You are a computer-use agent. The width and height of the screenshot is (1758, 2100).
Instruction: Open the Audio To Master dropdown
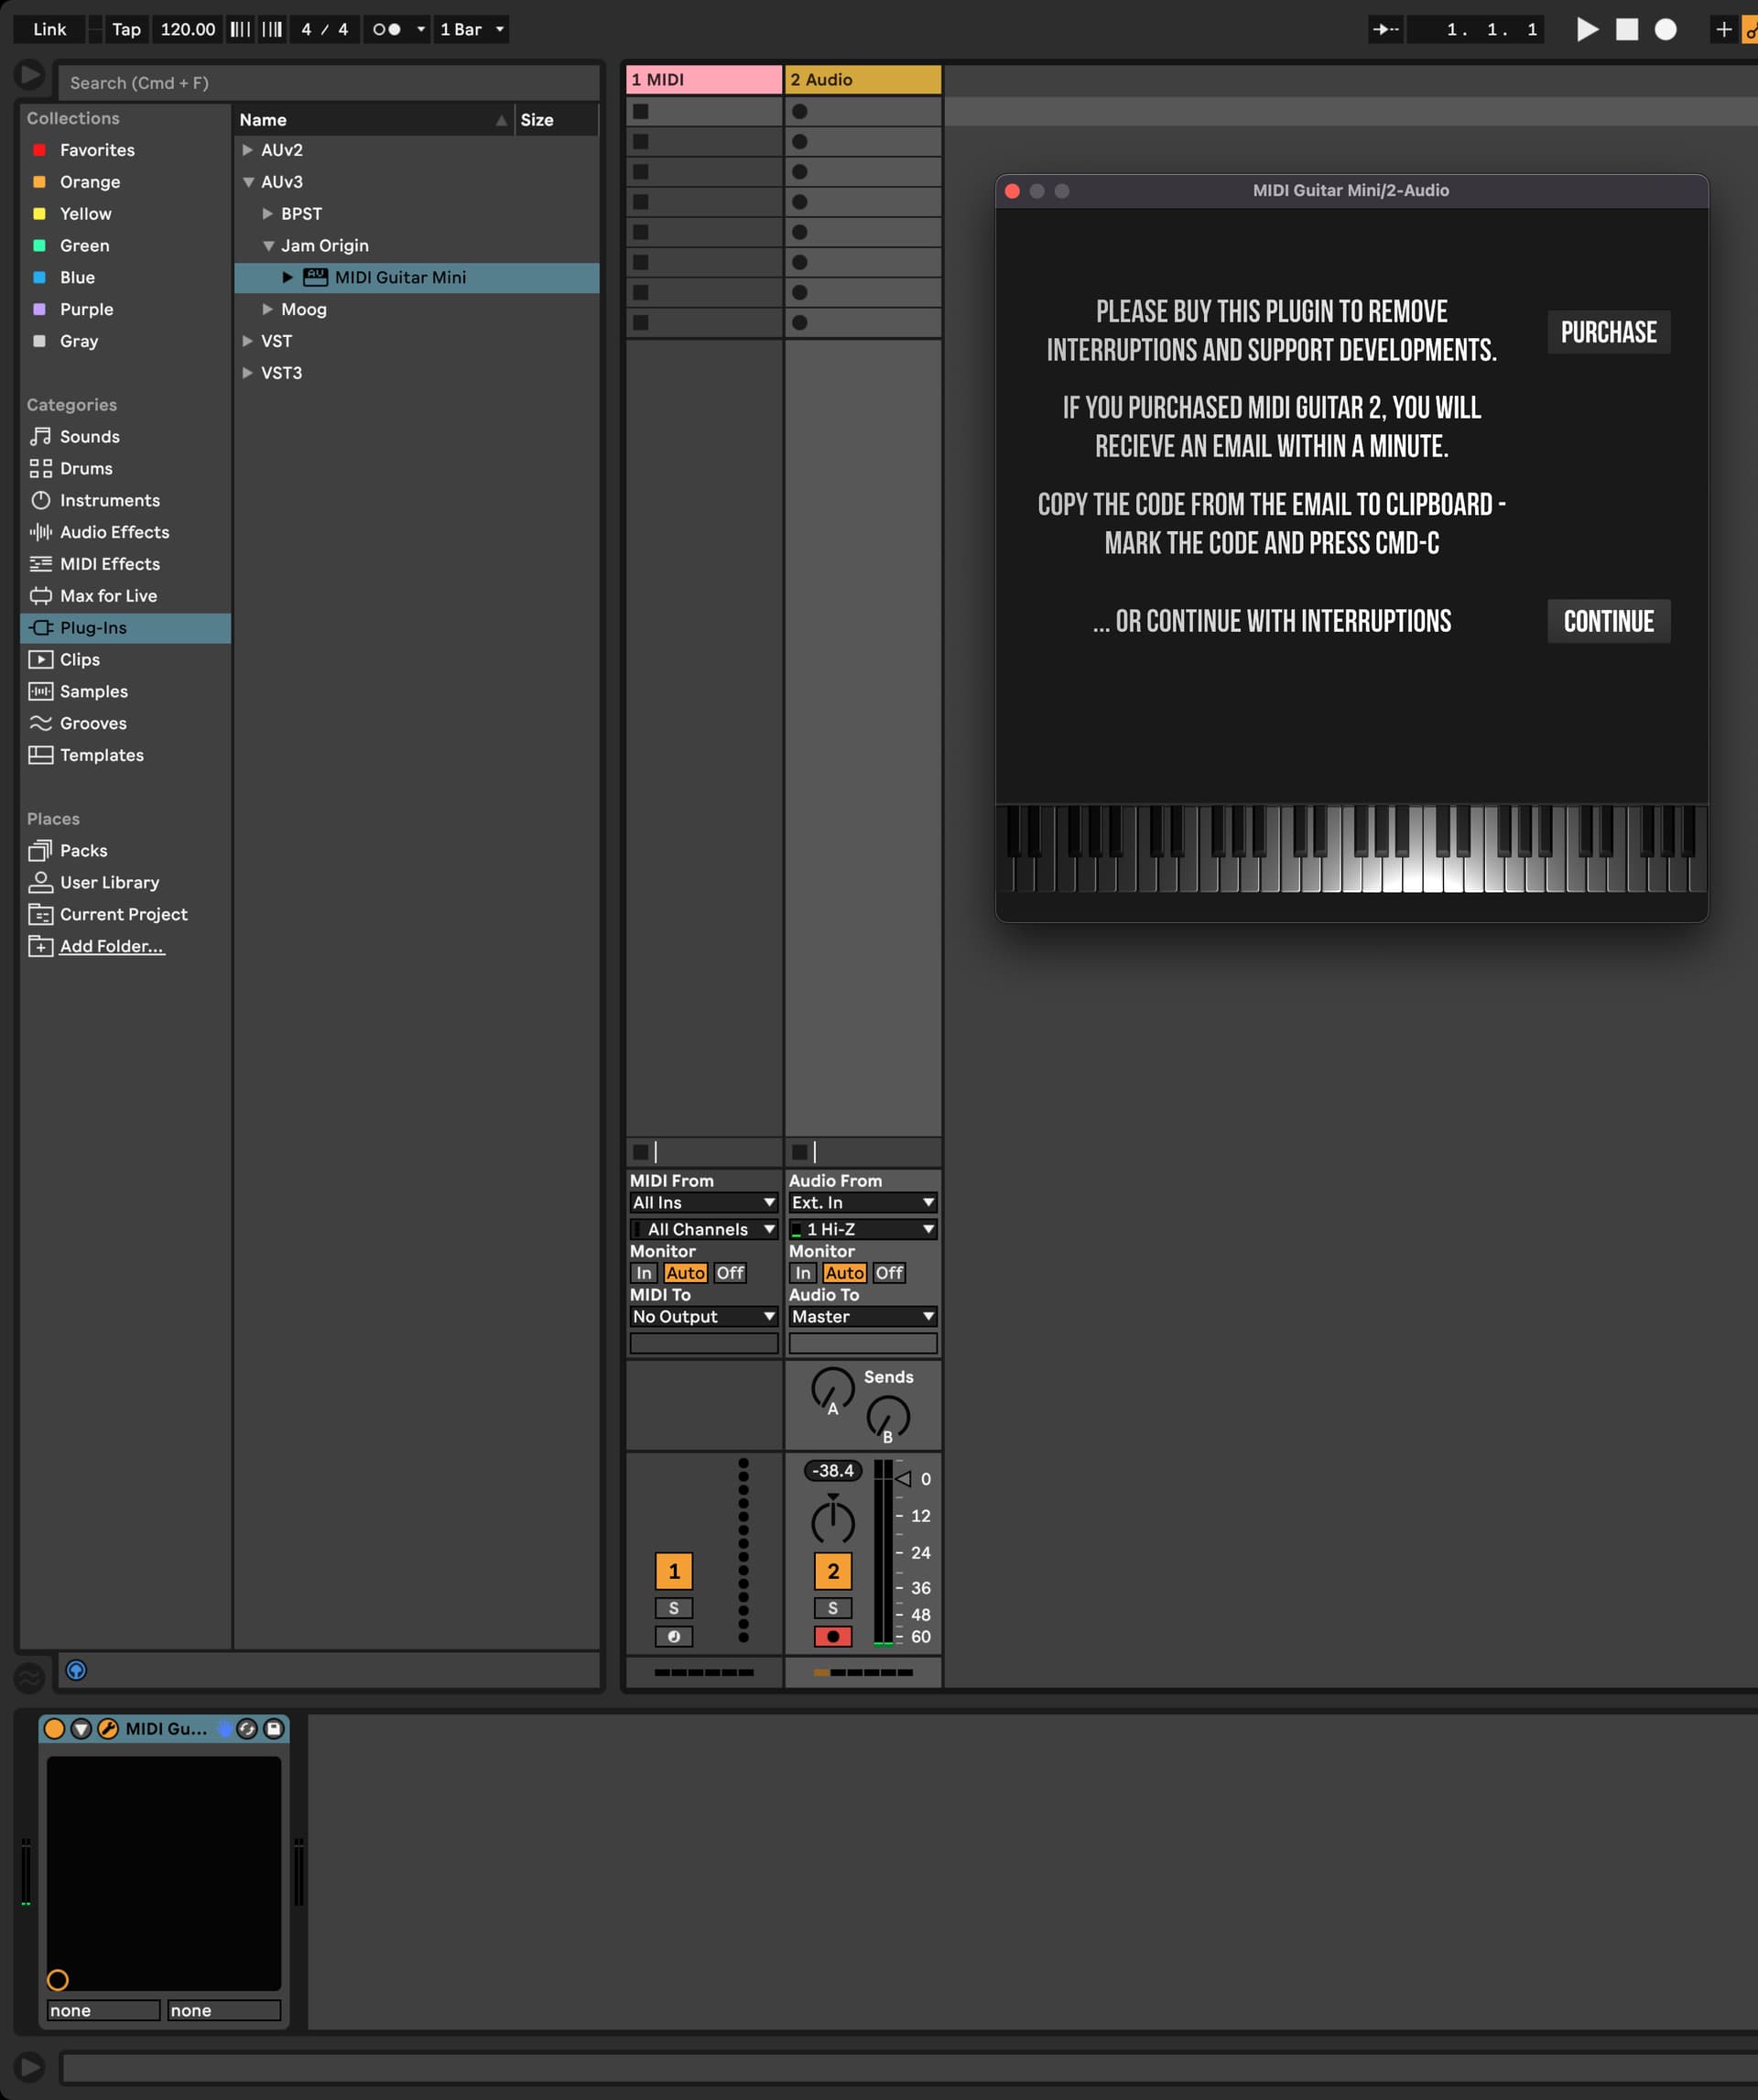pos(863,1317)
